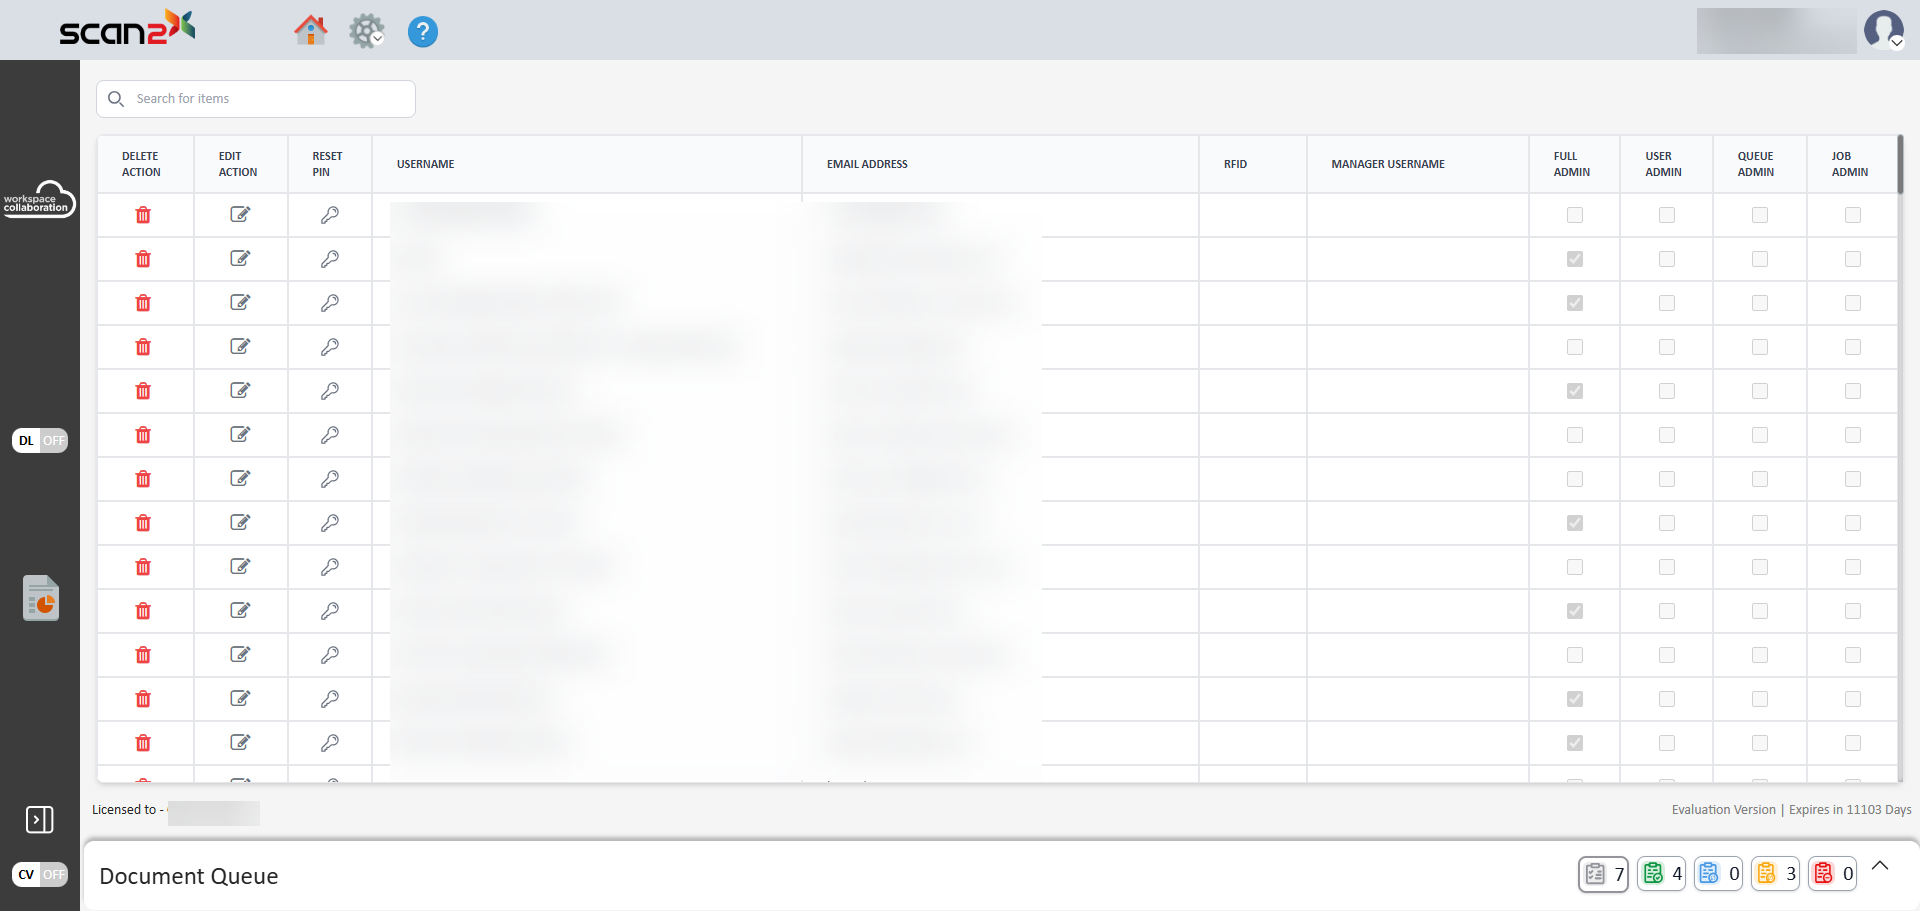Show all 7 documents in queue
Image resolution: width=1920 pixels, height=911 pixels.
pos(1603,874)
